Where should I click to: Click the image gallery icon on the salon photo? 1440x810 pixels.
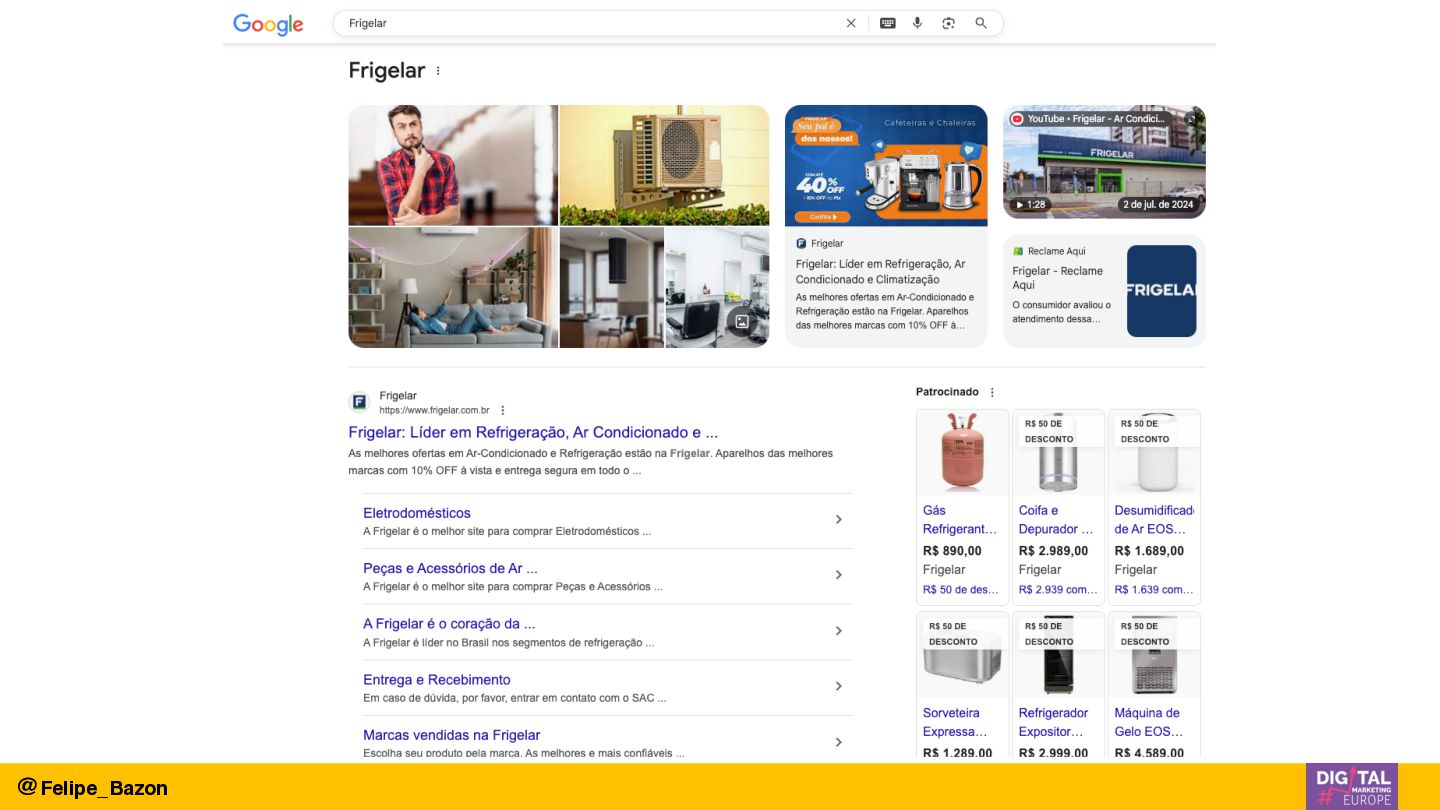point(742,321)
